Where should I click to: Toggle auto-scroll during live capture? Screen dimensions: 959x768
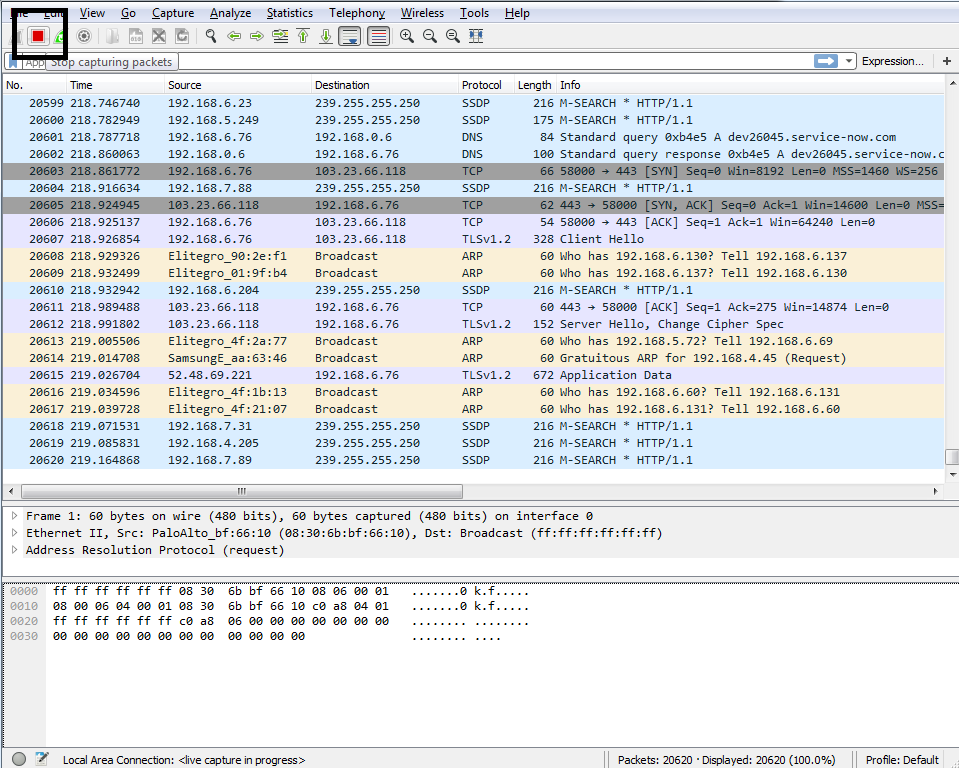349,36
